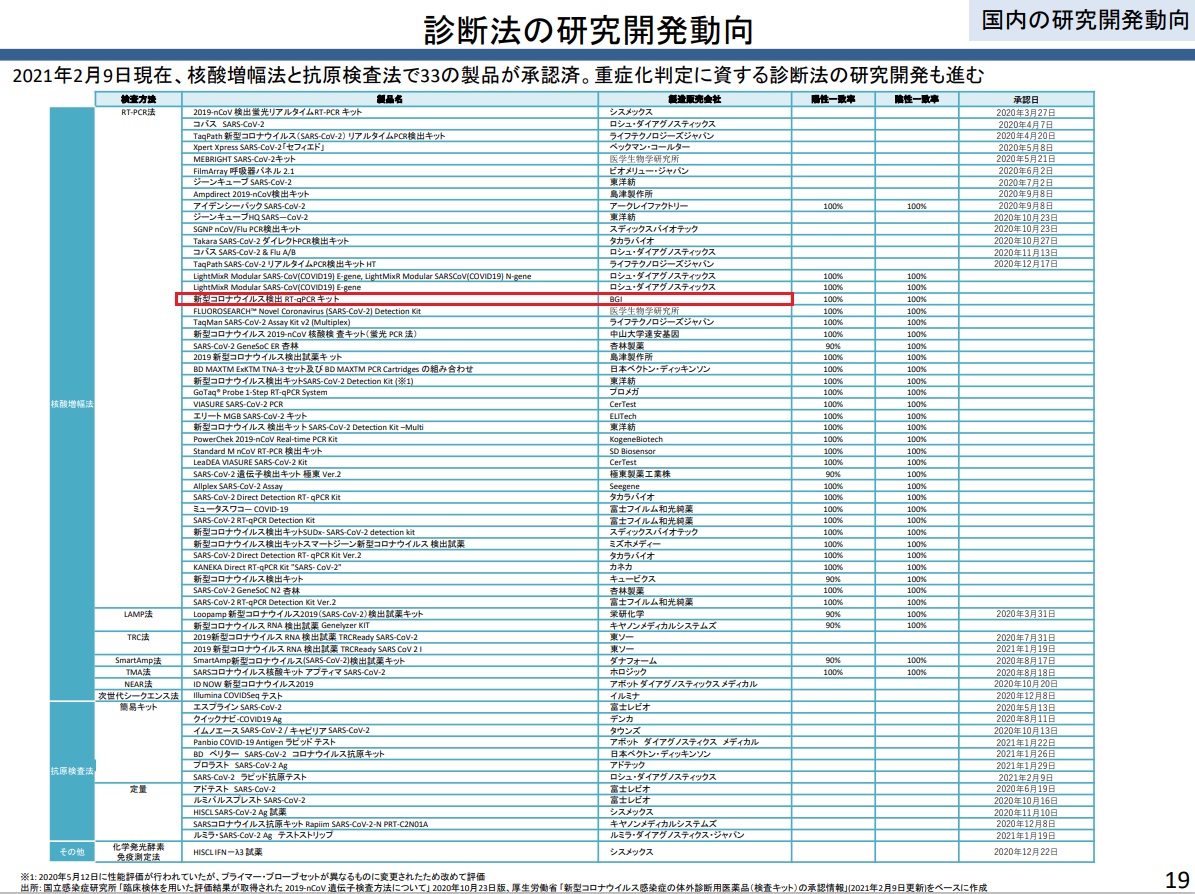
Task: Select the 陽性一致率 column header
Action: (x=833, y=99)
